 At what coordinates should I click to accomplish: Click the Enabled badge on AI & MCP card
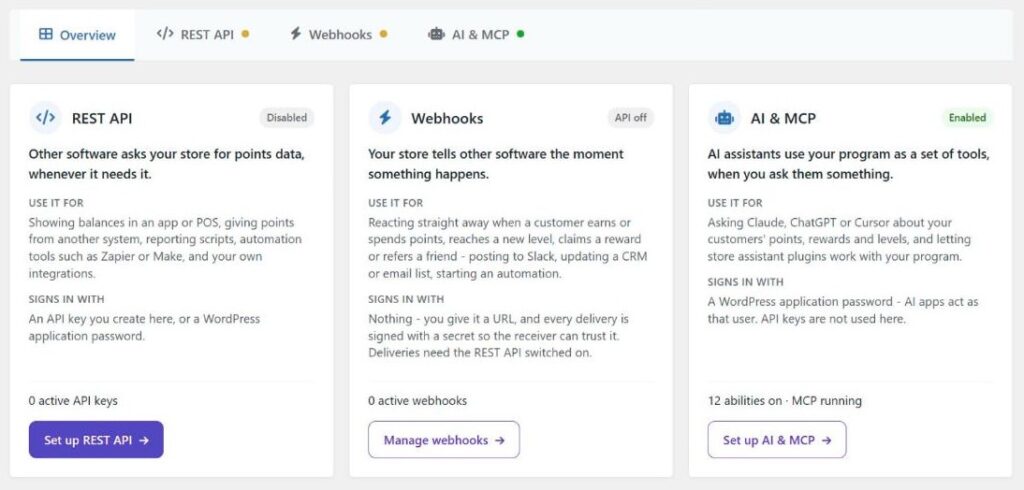[x=967, y=118]
